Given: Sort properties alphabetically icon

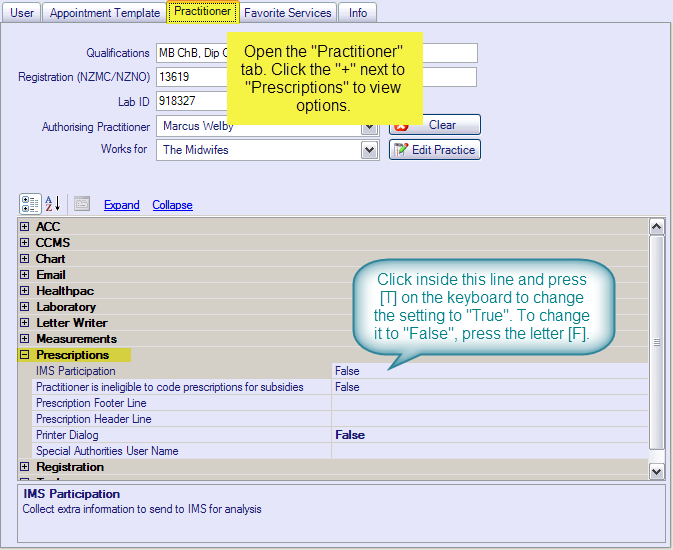Looking at the screenshot, I should pyautogui.click(x=53, y=204).
